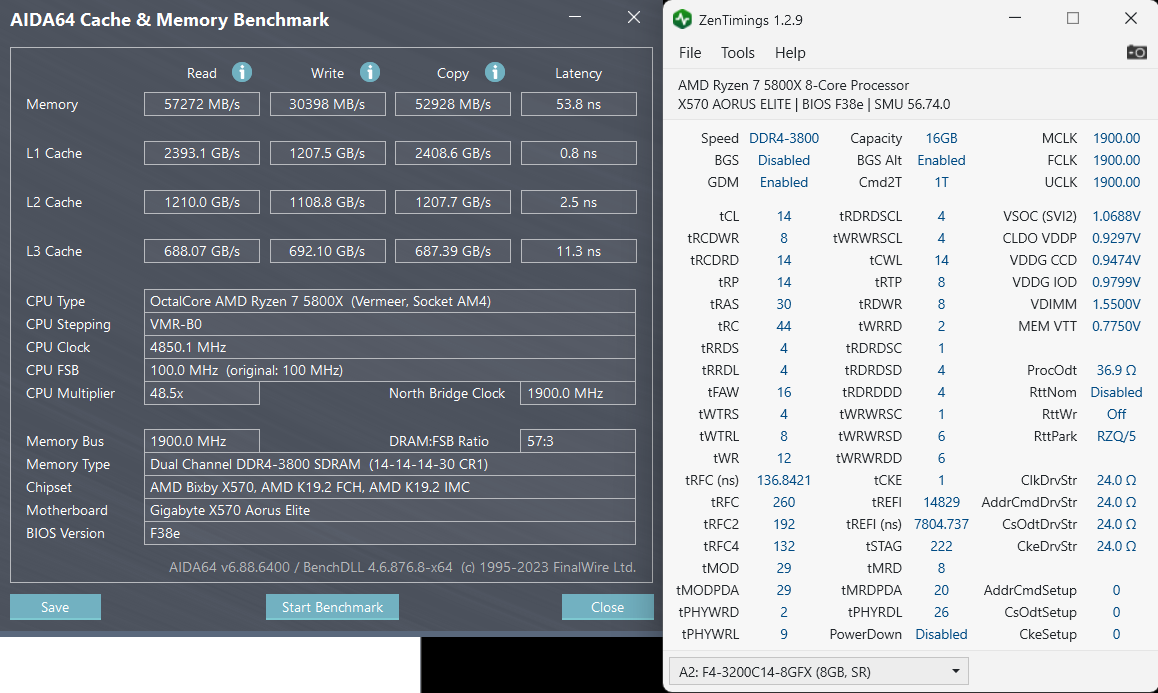Save the AIDA64 benchmark results
Screen dimensions: 1158x693
click(x=55, y=607)
